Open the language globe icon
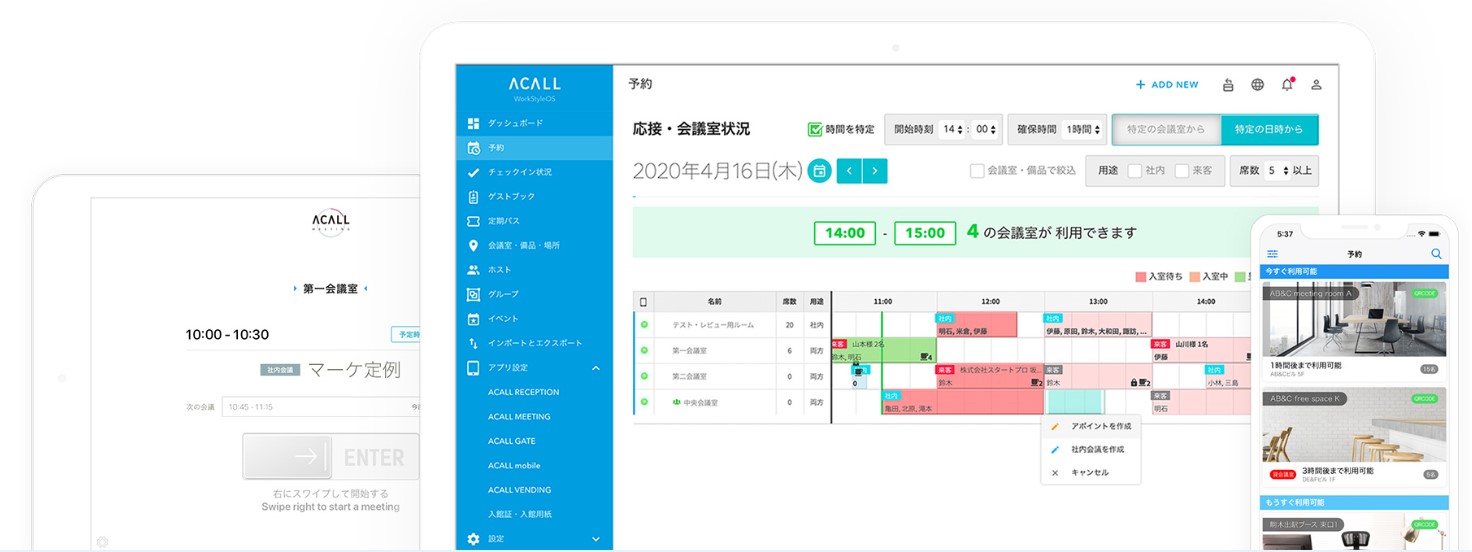This screenshot has height=552, width=1472. [x=1258, y=85]
